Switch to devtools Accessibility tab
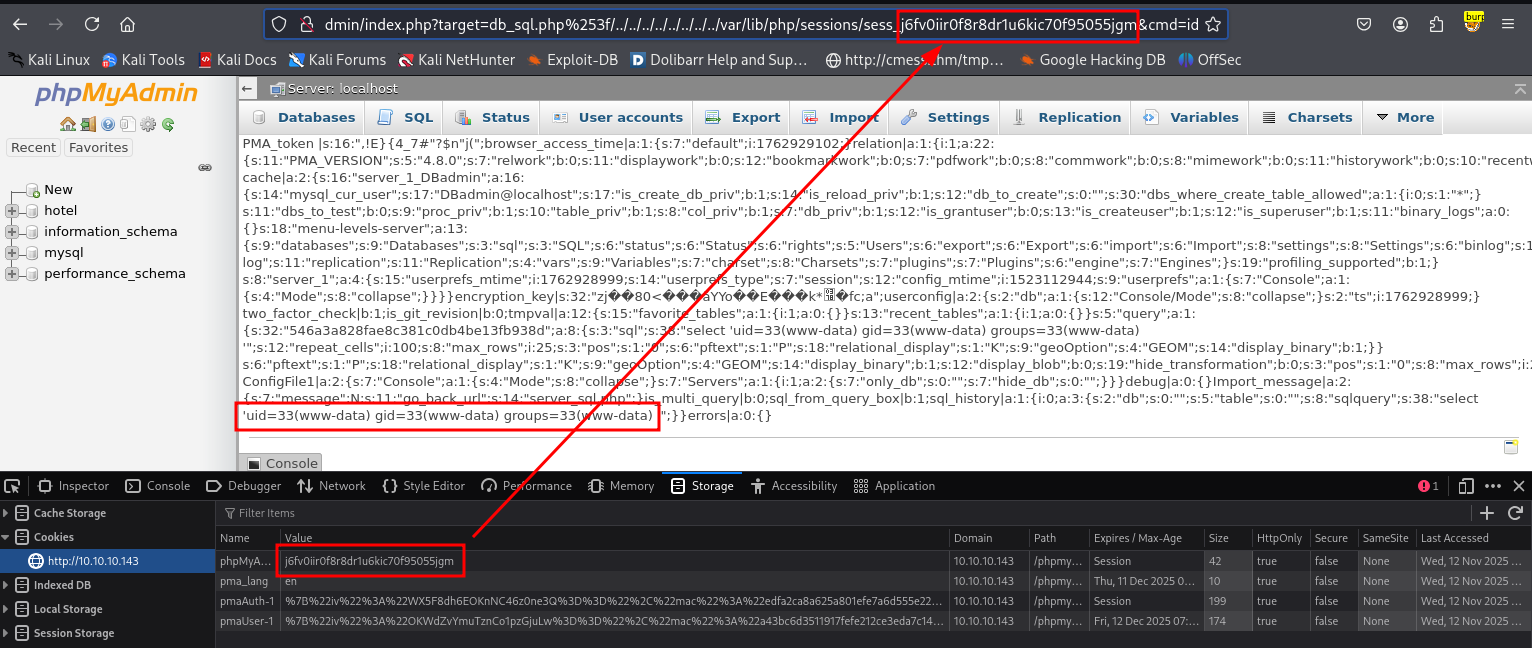The width and height of the screenshot is (1532, 648). [793, 486]
